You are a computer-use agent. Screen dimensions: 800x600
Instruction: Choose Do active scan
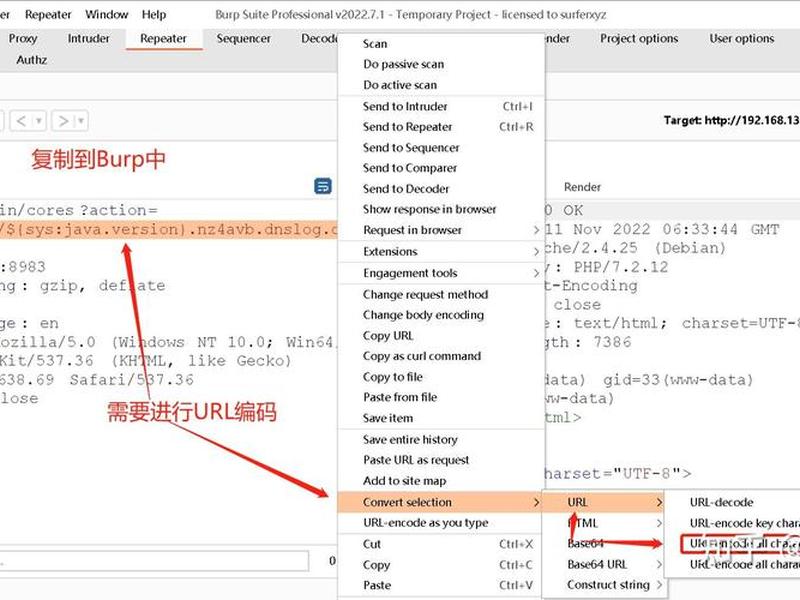(441, 85)
